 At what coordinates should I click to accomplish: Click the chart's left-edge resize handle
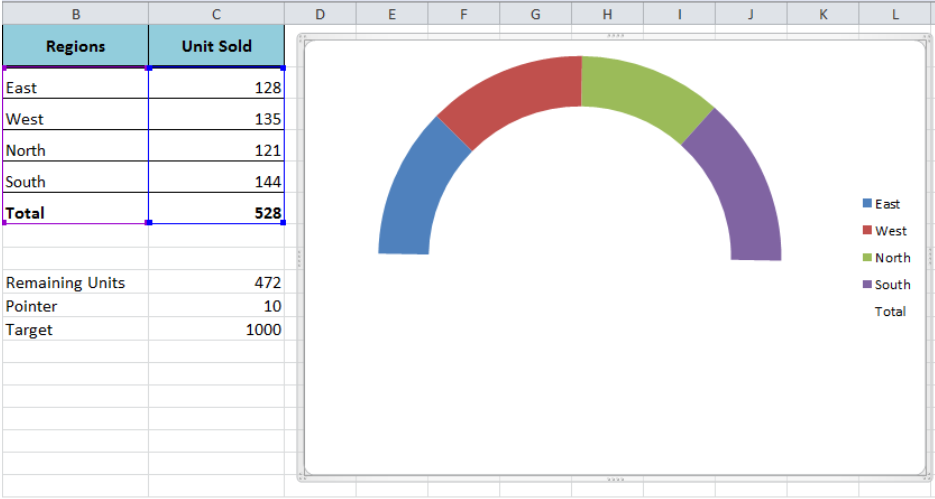pos(300,258)
